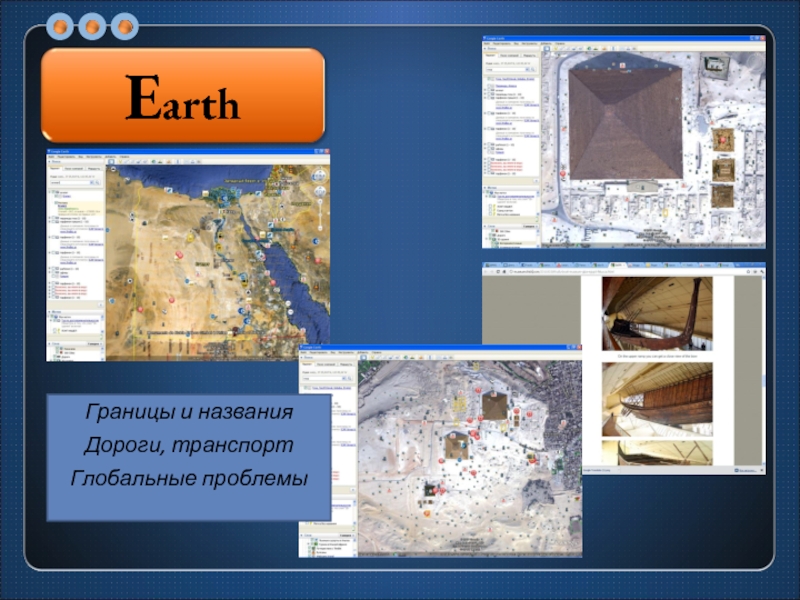Click the address bar of the boat photo browser
800x600 pixels.
pyautogui.click(x=627, y=271)
